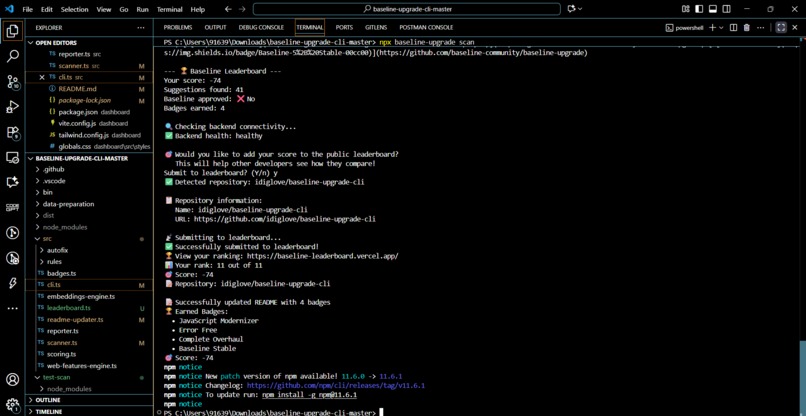Expand the node_modules folder under root
The width and height of the screenshot is (806, 416).
tap(38, 227)
